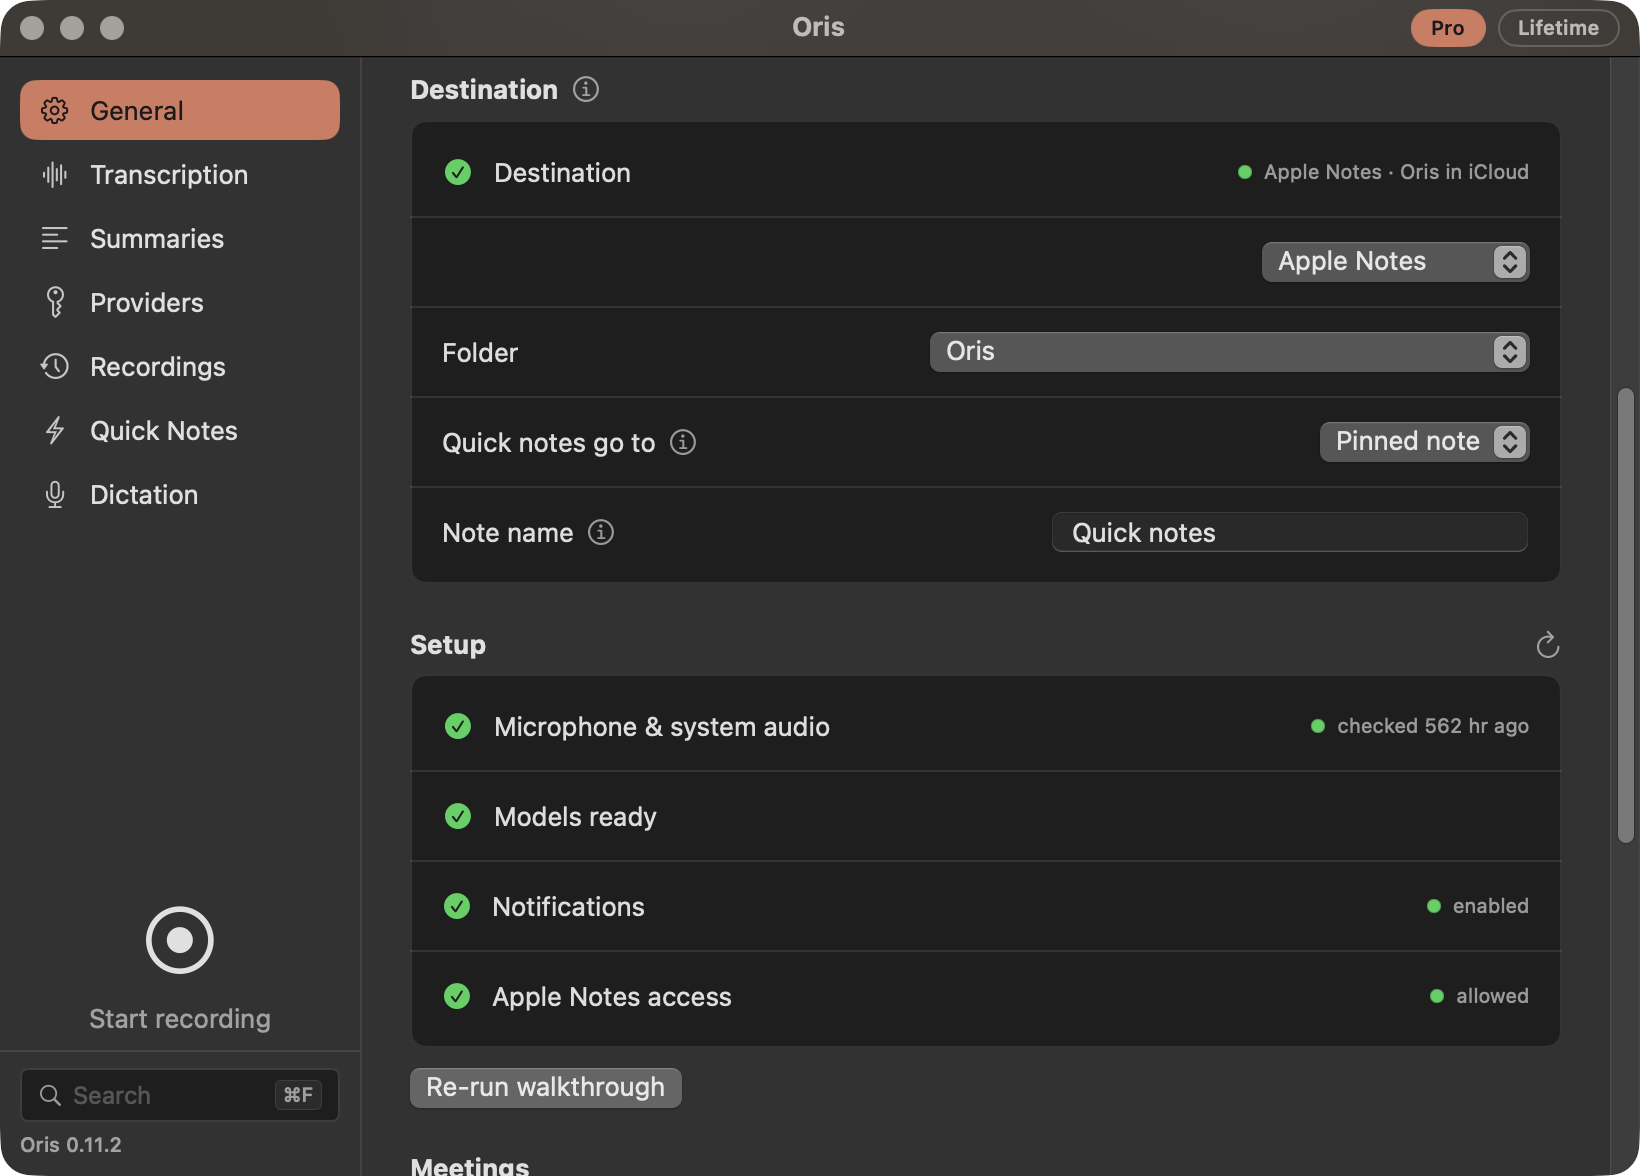Click the info icon next to Note name
Image resolution: width=1640 pixels, height=1176 pixels.
[601, 532]
